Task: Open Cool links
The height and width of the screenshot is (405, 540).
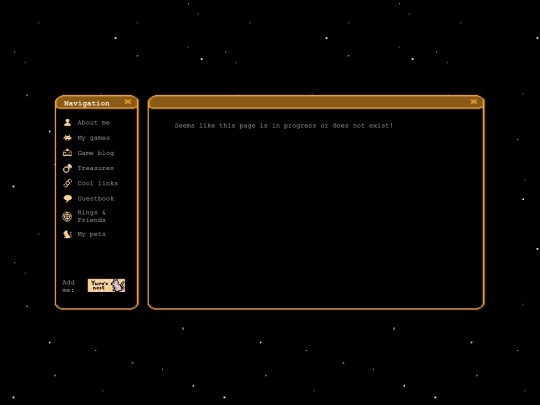Action: click(x=98, y=183)
